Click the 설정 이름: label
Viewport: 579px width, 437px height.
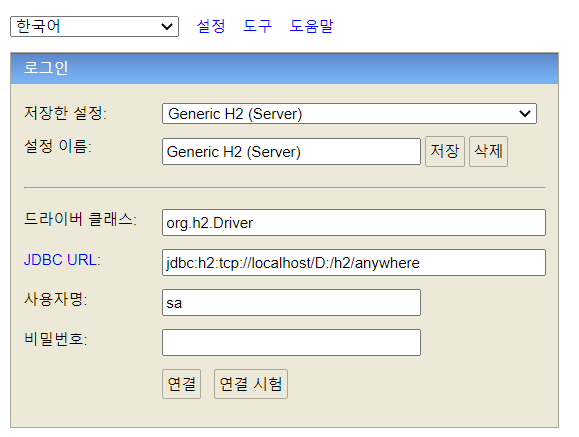coord(58,146)
